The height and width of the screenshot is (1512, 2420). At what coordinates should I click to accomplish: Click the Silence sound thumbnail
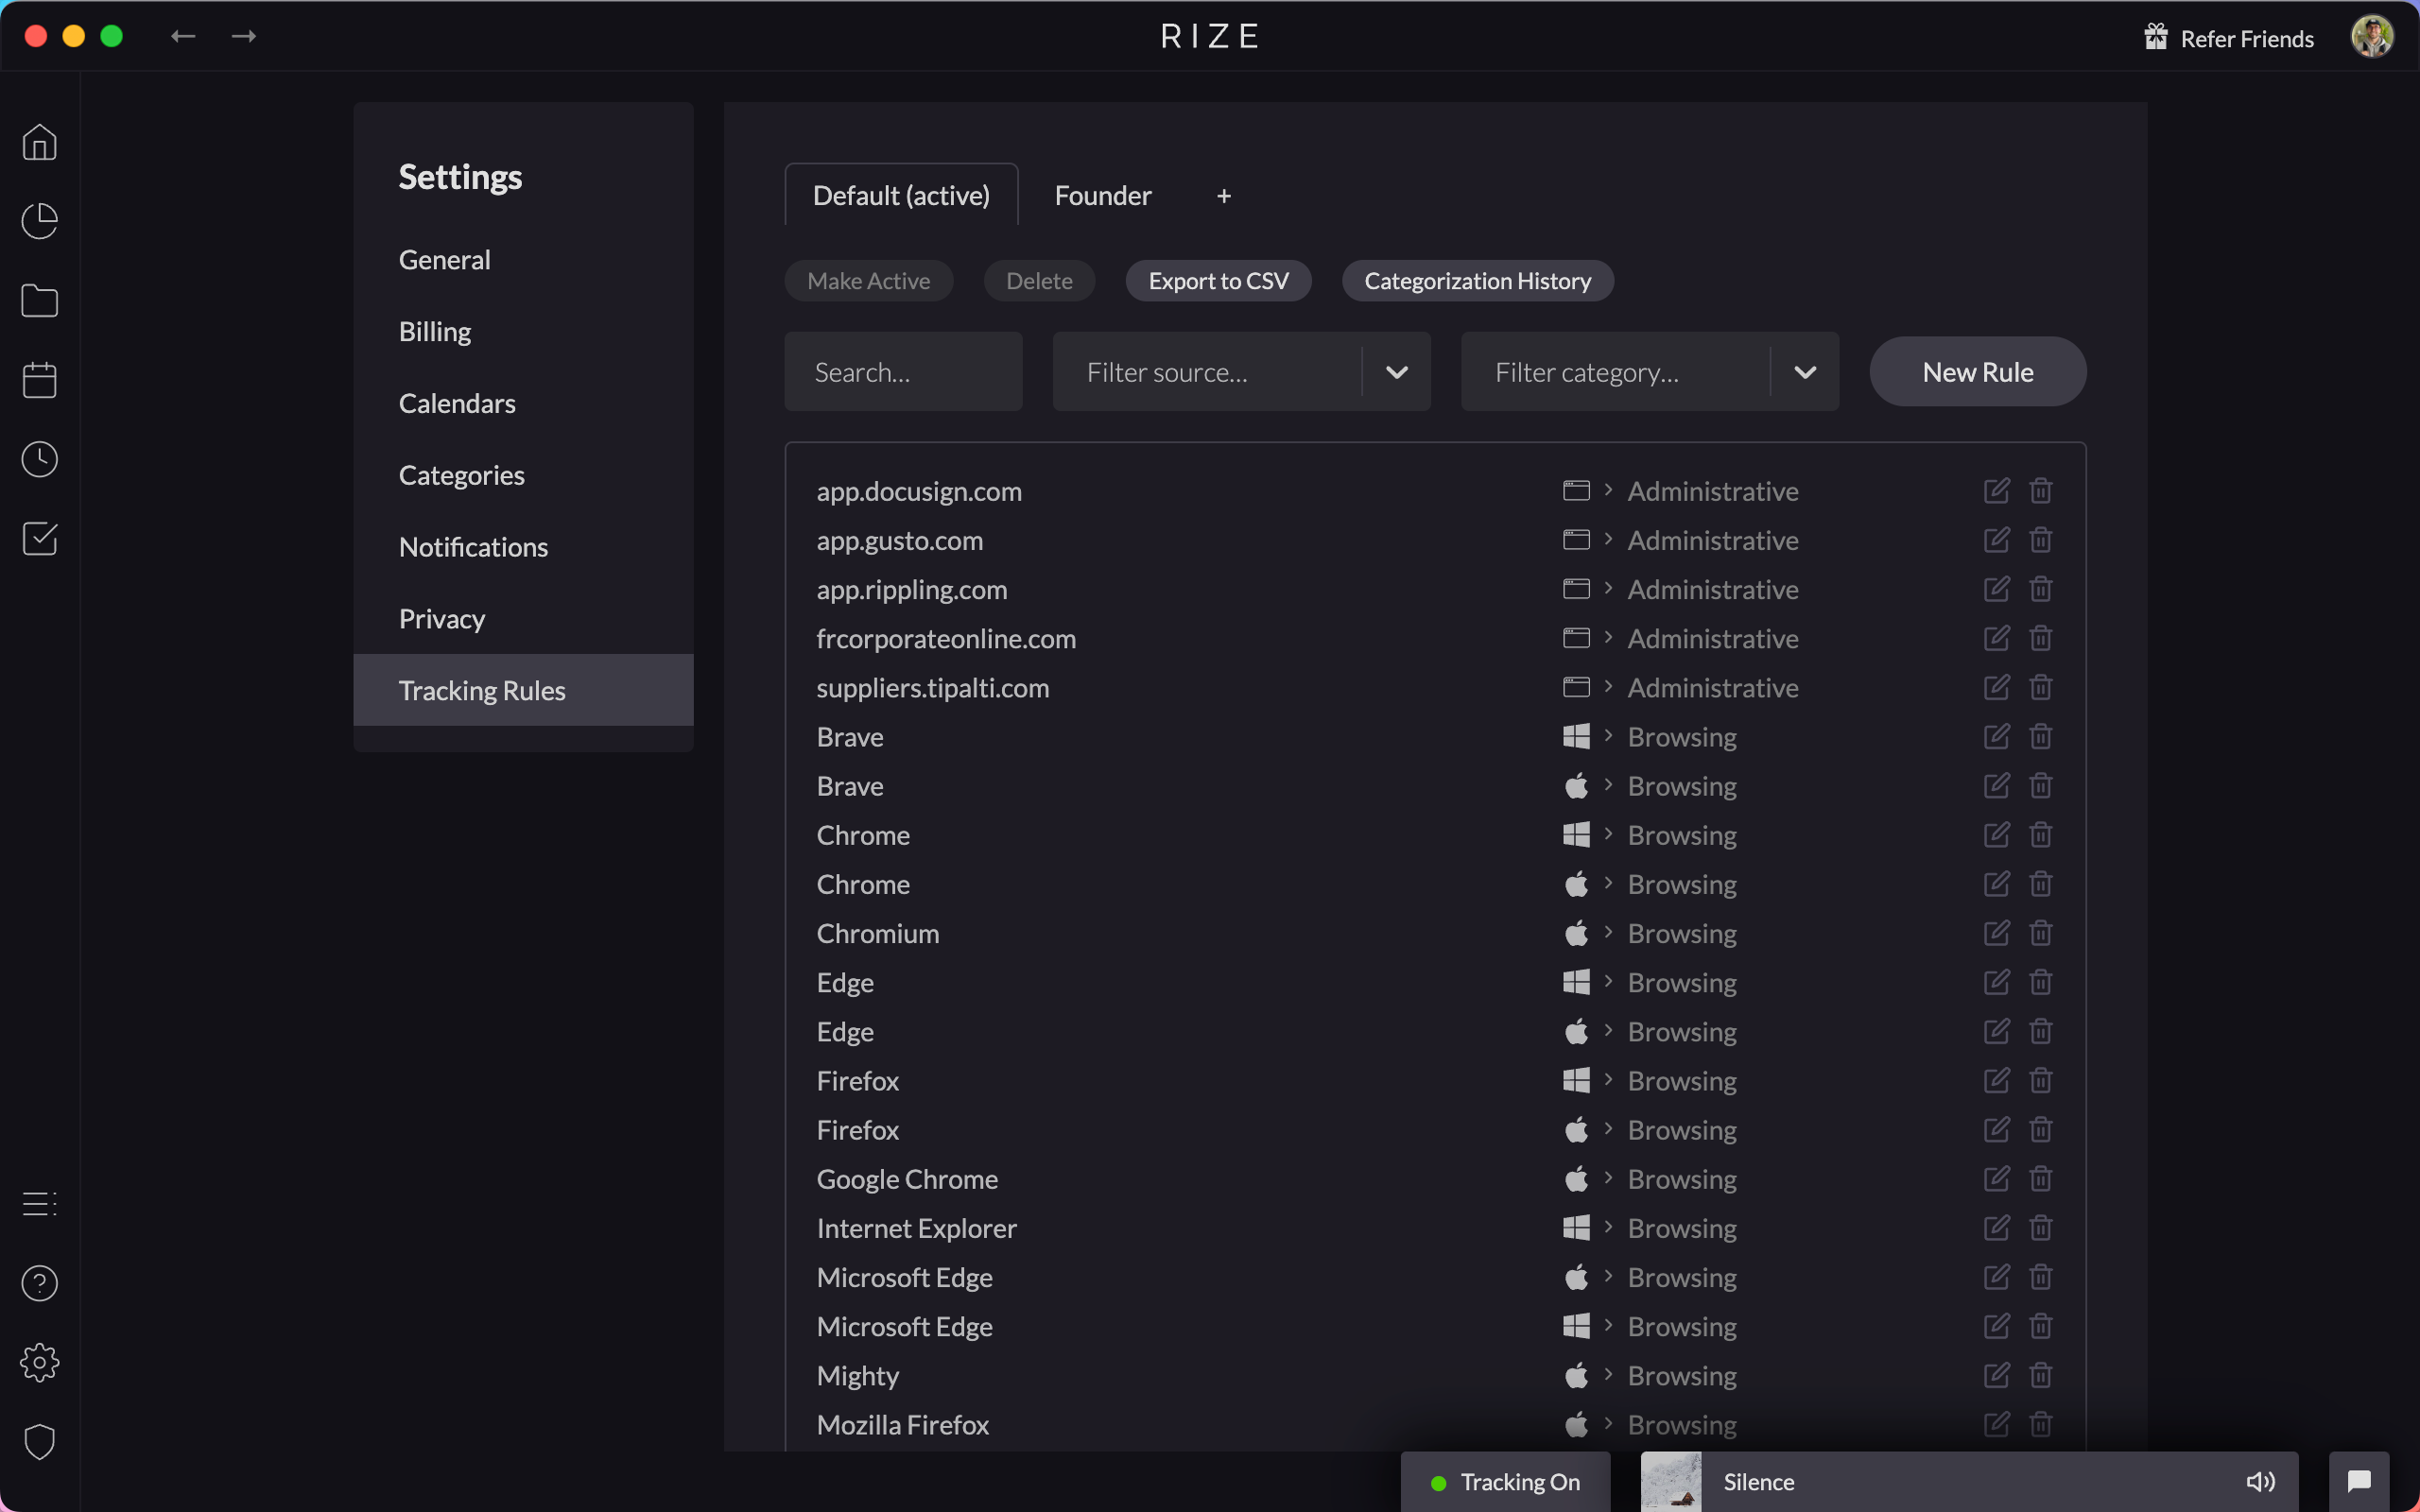(x=1670, y=1481)
